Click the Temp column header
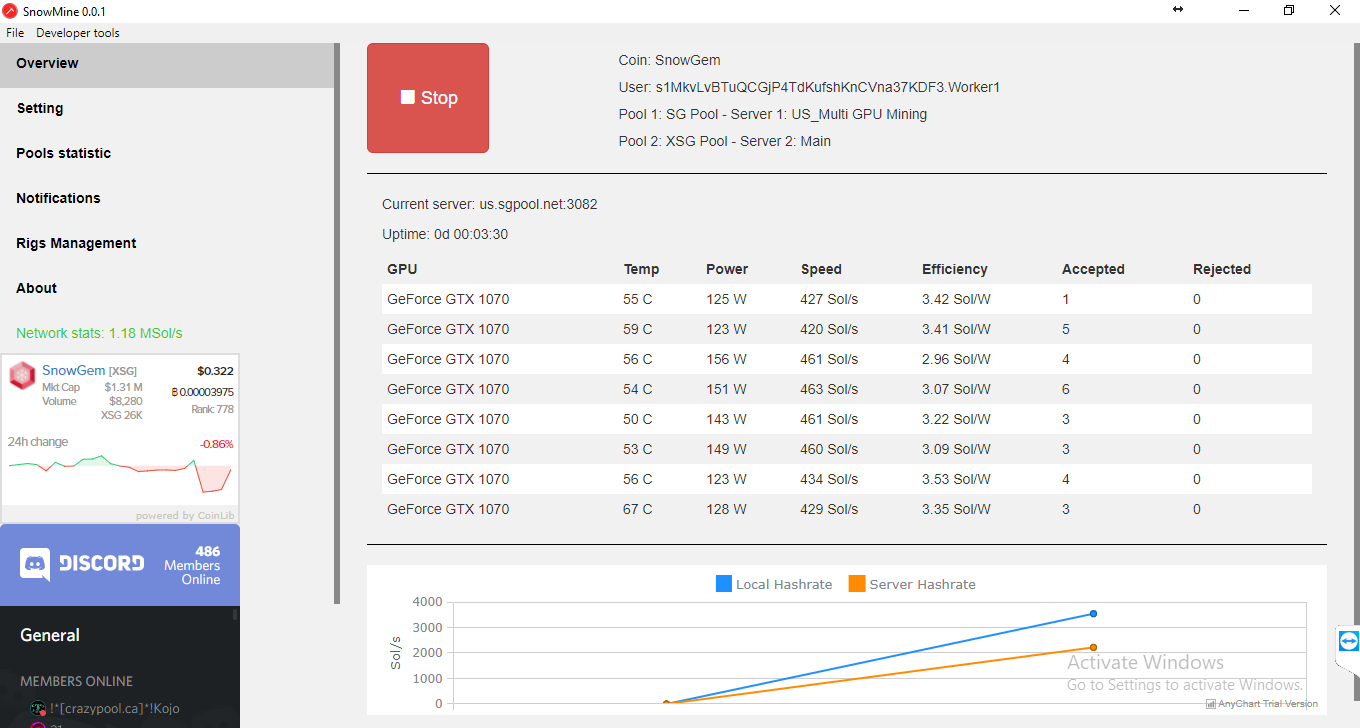This screenshot has width=1360, height=728. pyautogui.click(x=641, y=269)
